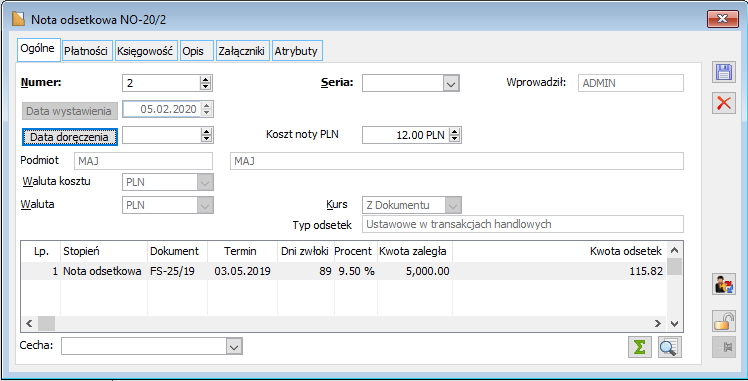The image size is (748, 381).
Task: Click the greyed-out pin icon
Action: pos(724,347)
